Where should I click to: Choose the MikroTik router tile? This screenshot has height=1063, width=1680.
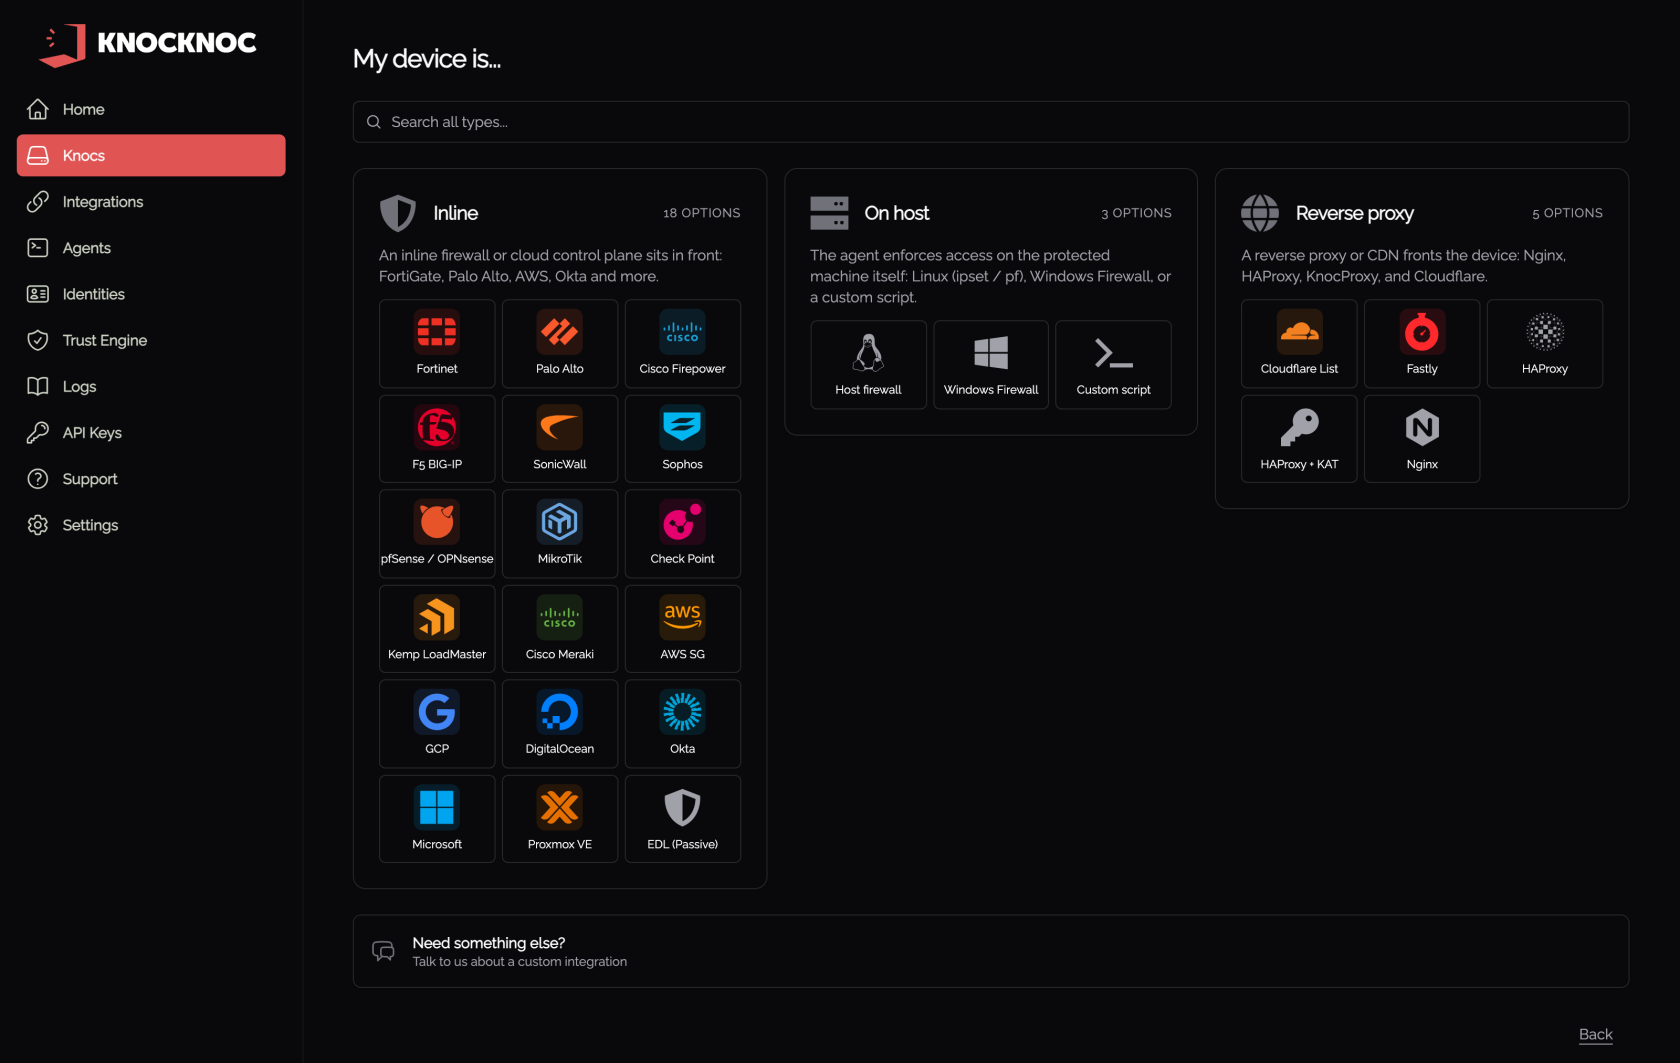560,533
